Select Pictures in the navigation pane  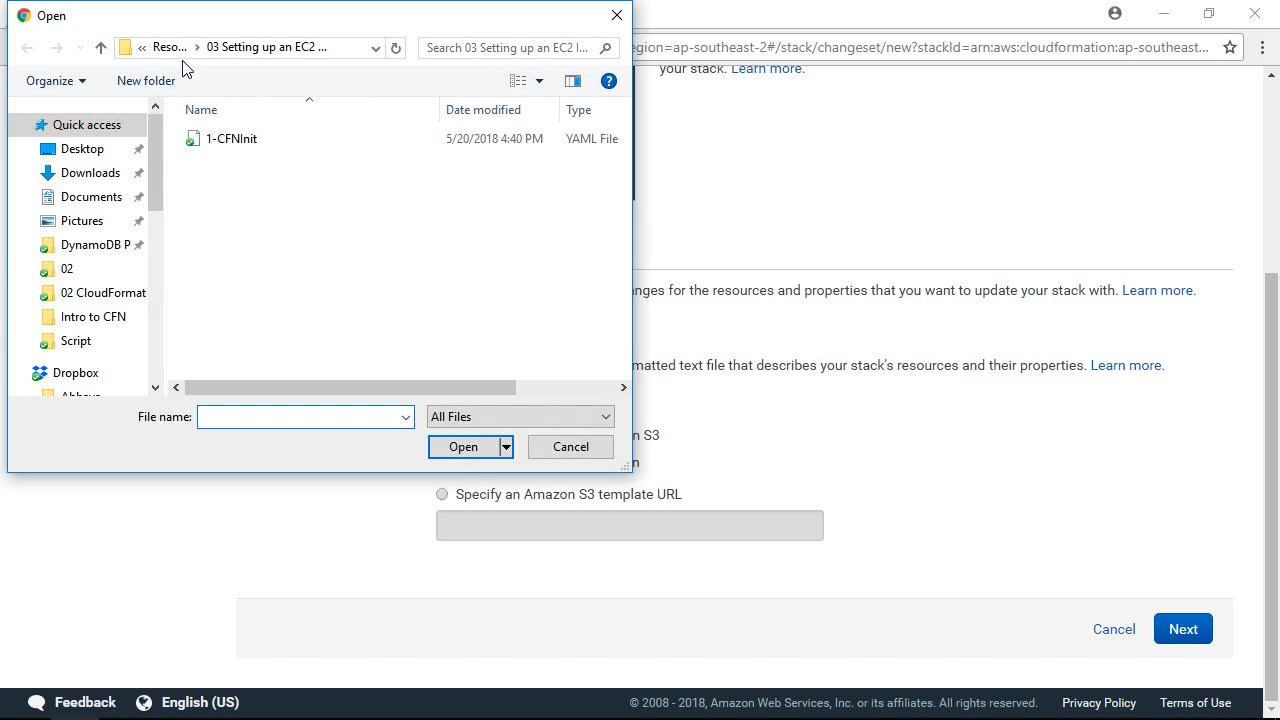point(82,221)
